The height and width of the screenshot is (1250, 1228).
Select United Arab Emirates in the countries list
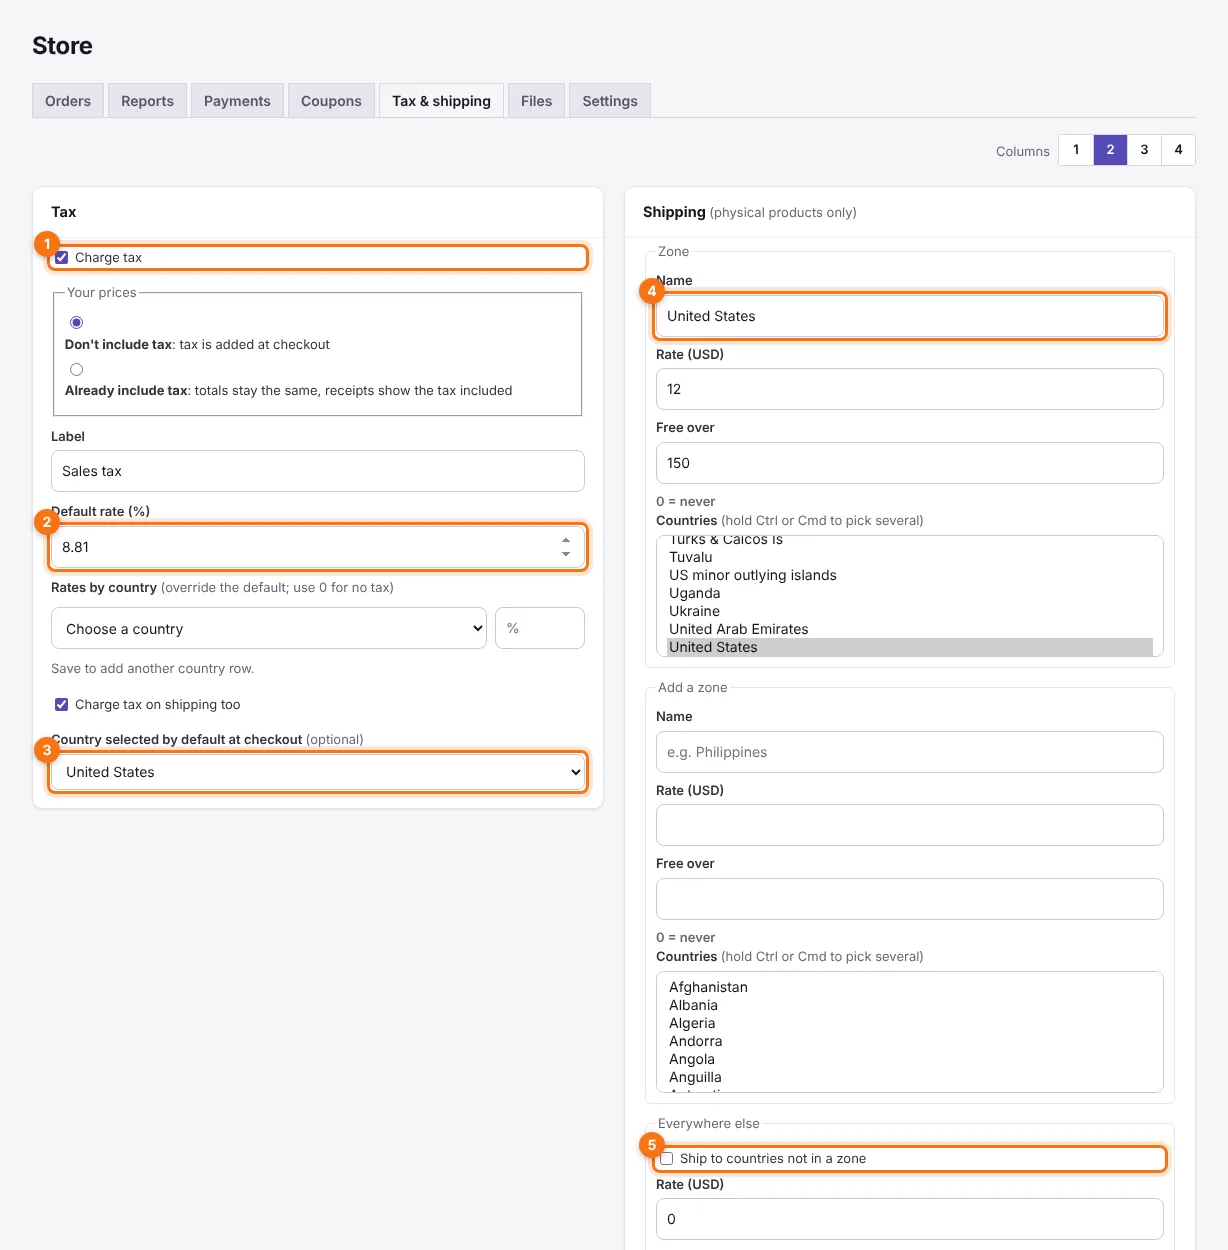(910, 629)
